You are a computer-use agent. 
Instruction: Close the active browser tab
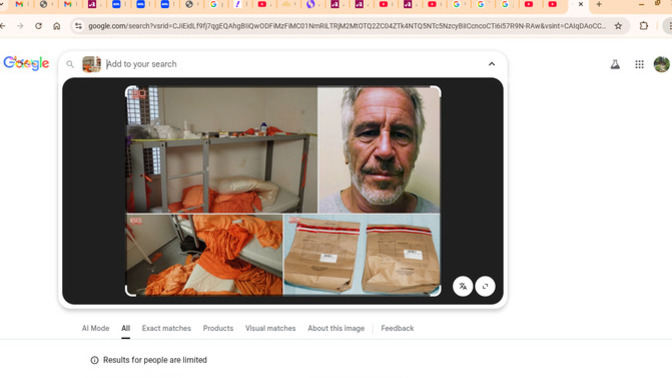click(x=581, y=4)
